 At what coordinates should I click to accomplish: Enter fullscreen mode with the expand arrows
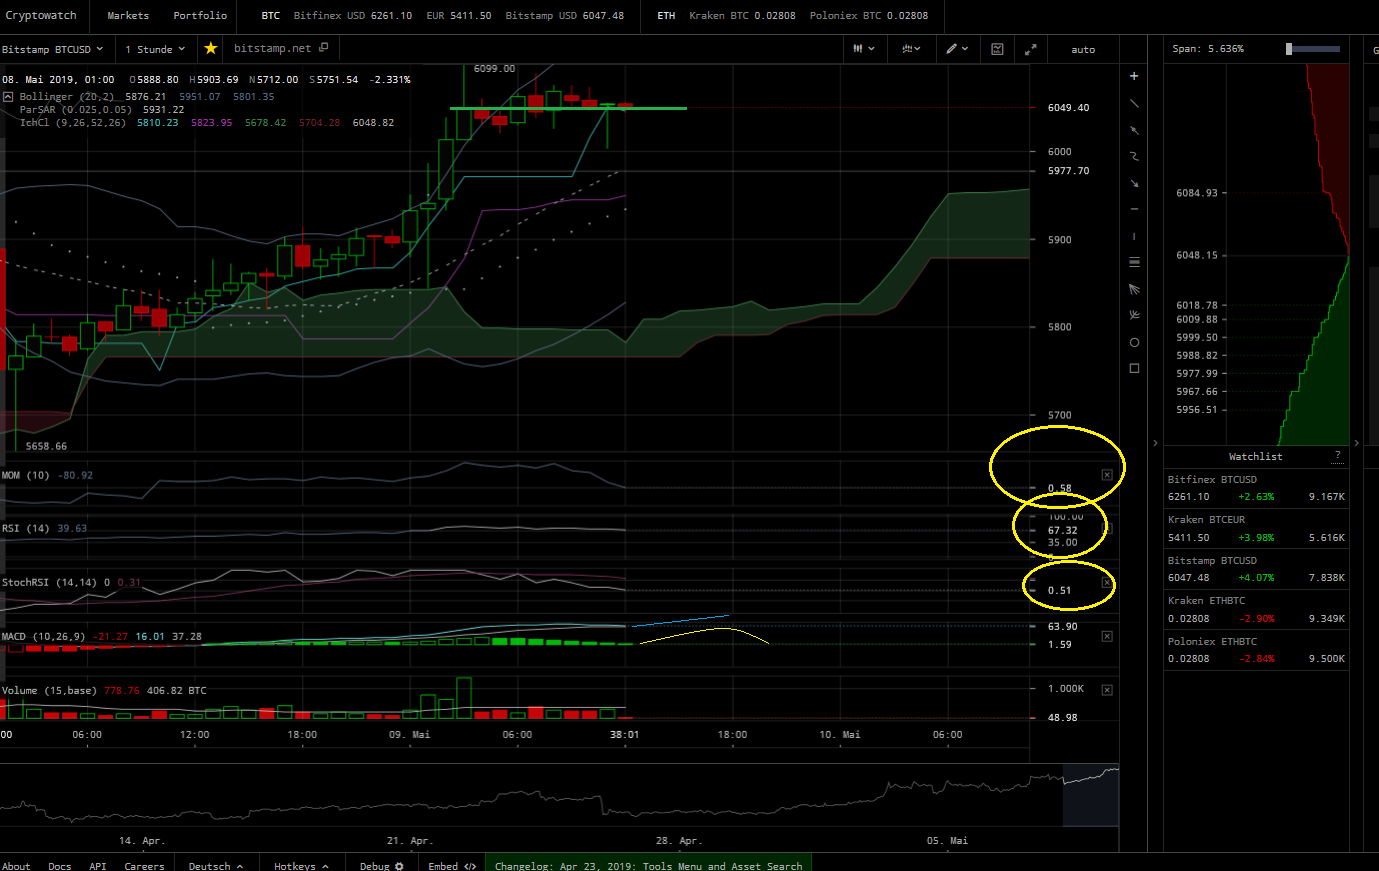pyautogui.click(x=1028, y=48)
